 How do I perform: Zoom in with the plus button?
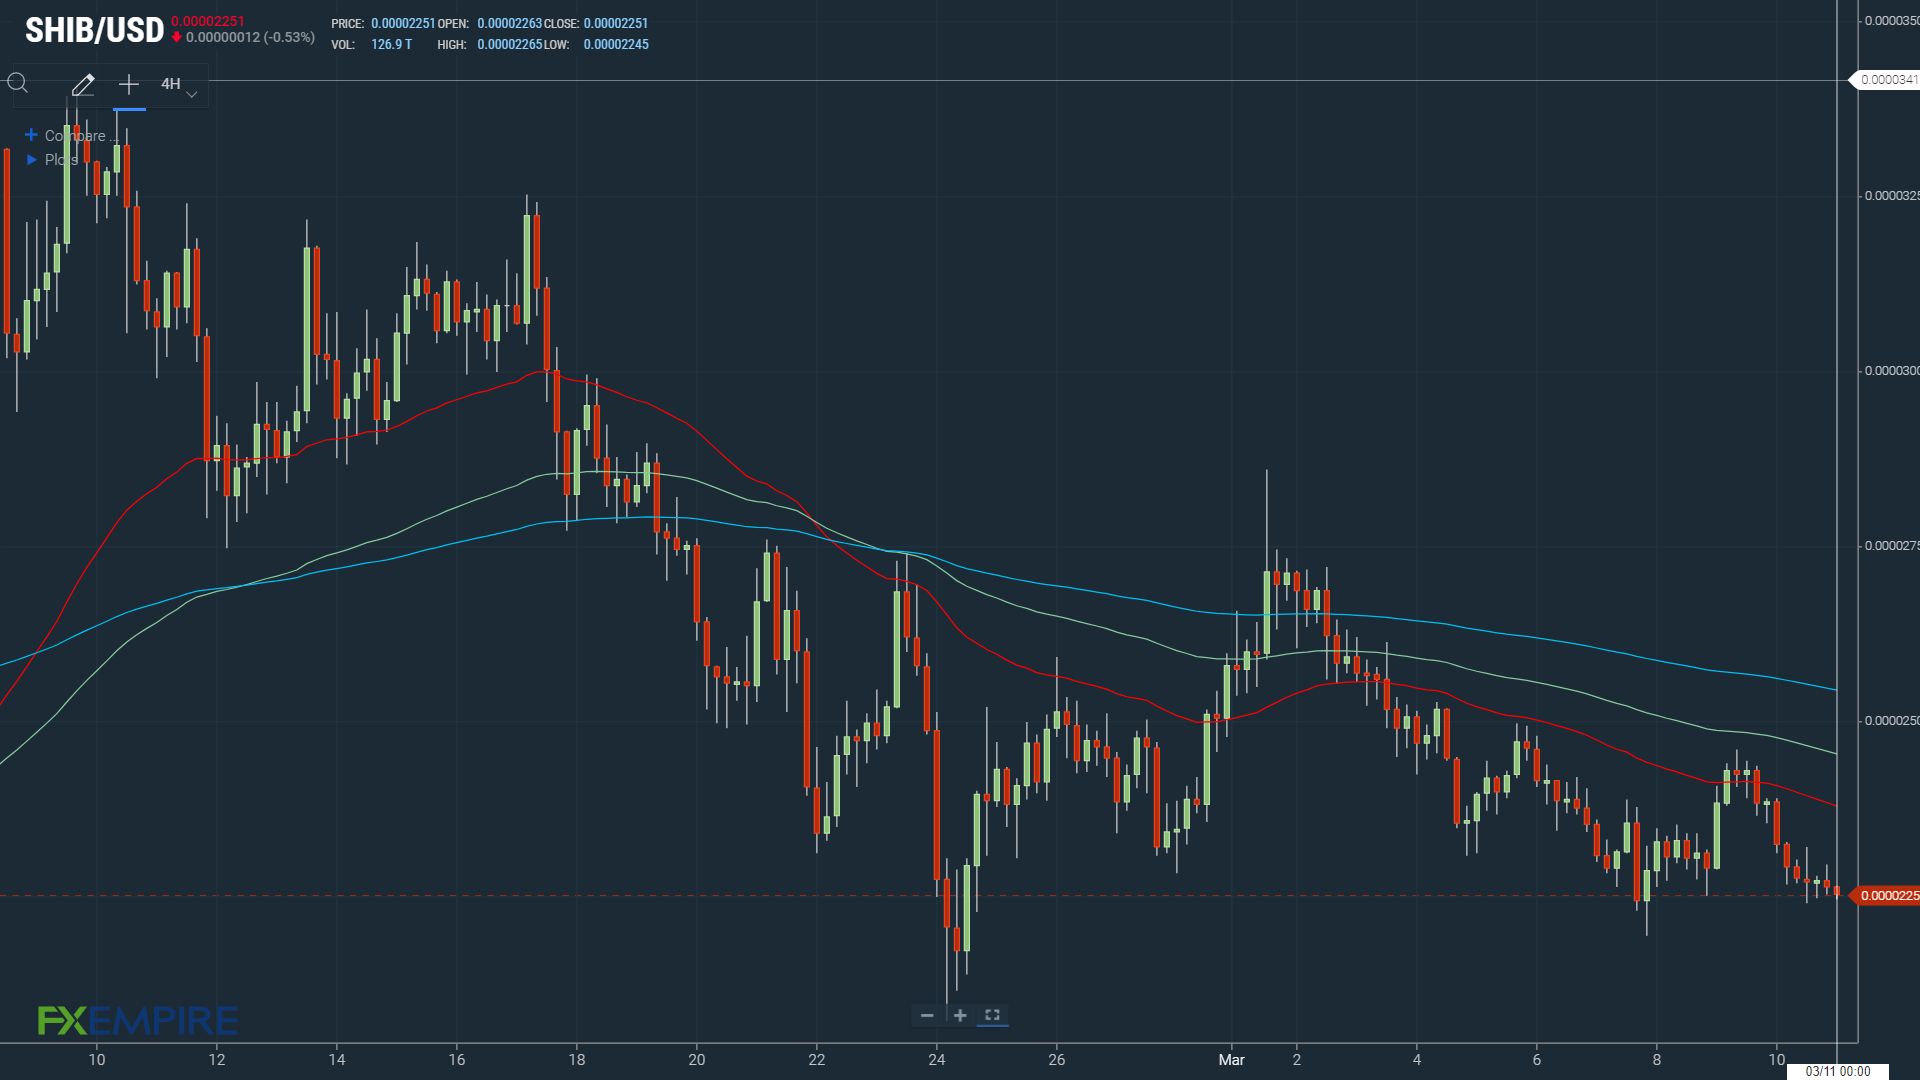click(960, 1015)
